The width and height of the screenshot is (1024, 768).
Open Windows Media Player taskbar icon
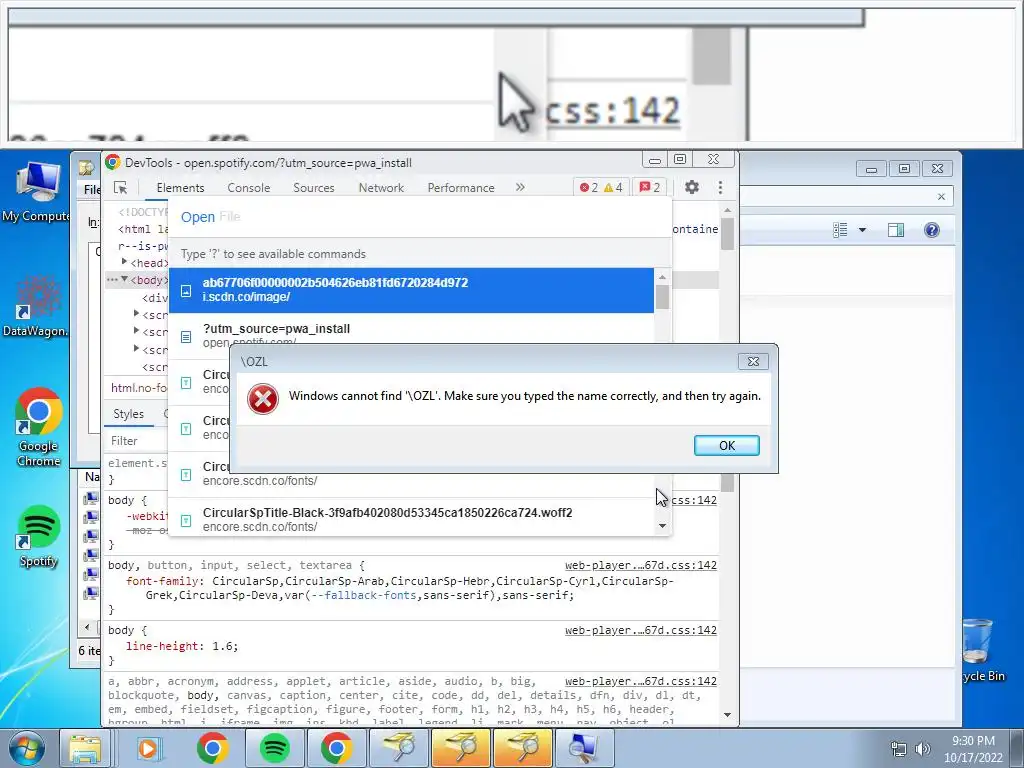coord(148,748)
